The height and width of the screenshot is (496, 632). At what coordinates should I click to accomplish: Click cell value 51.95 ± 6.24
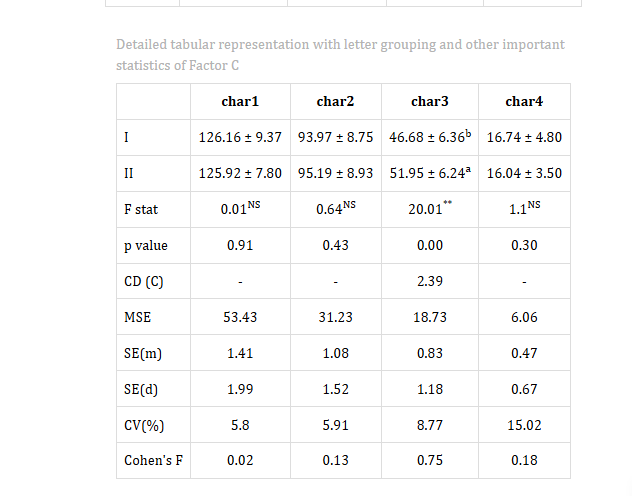[430, 173]
